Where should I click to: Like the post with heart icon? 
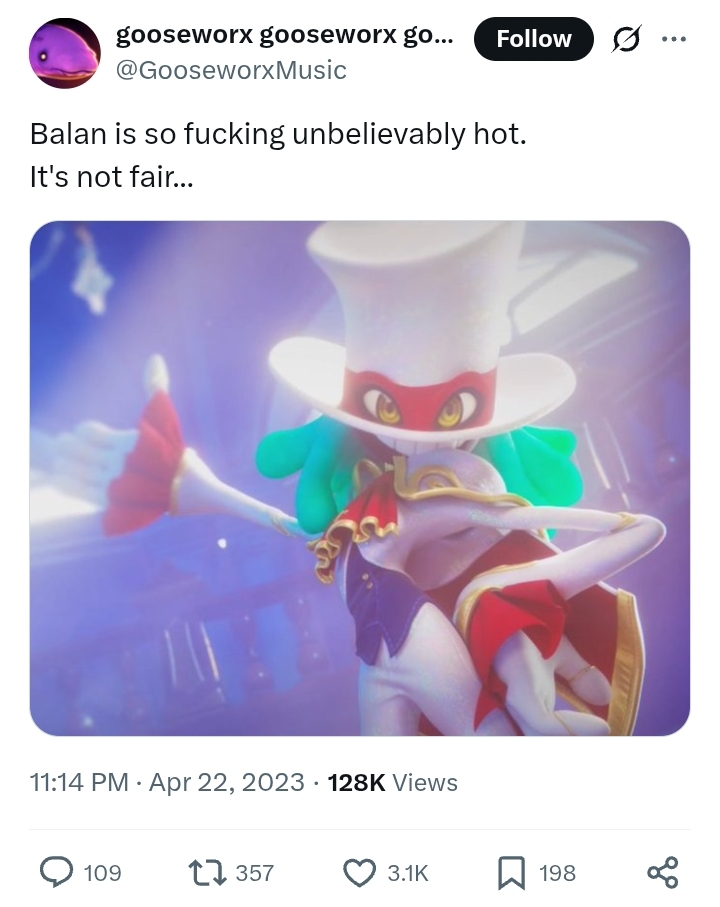[360, 872]
